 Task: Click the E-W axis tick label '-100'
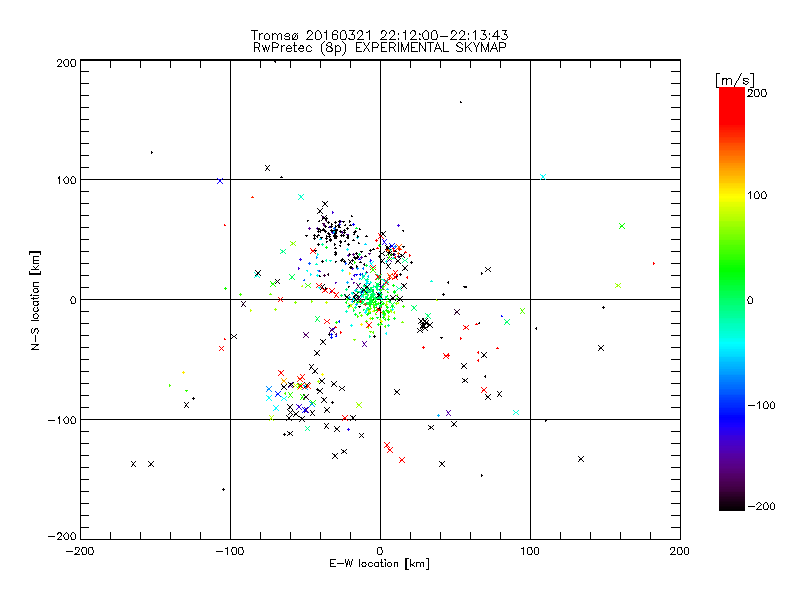coord(230,552)
